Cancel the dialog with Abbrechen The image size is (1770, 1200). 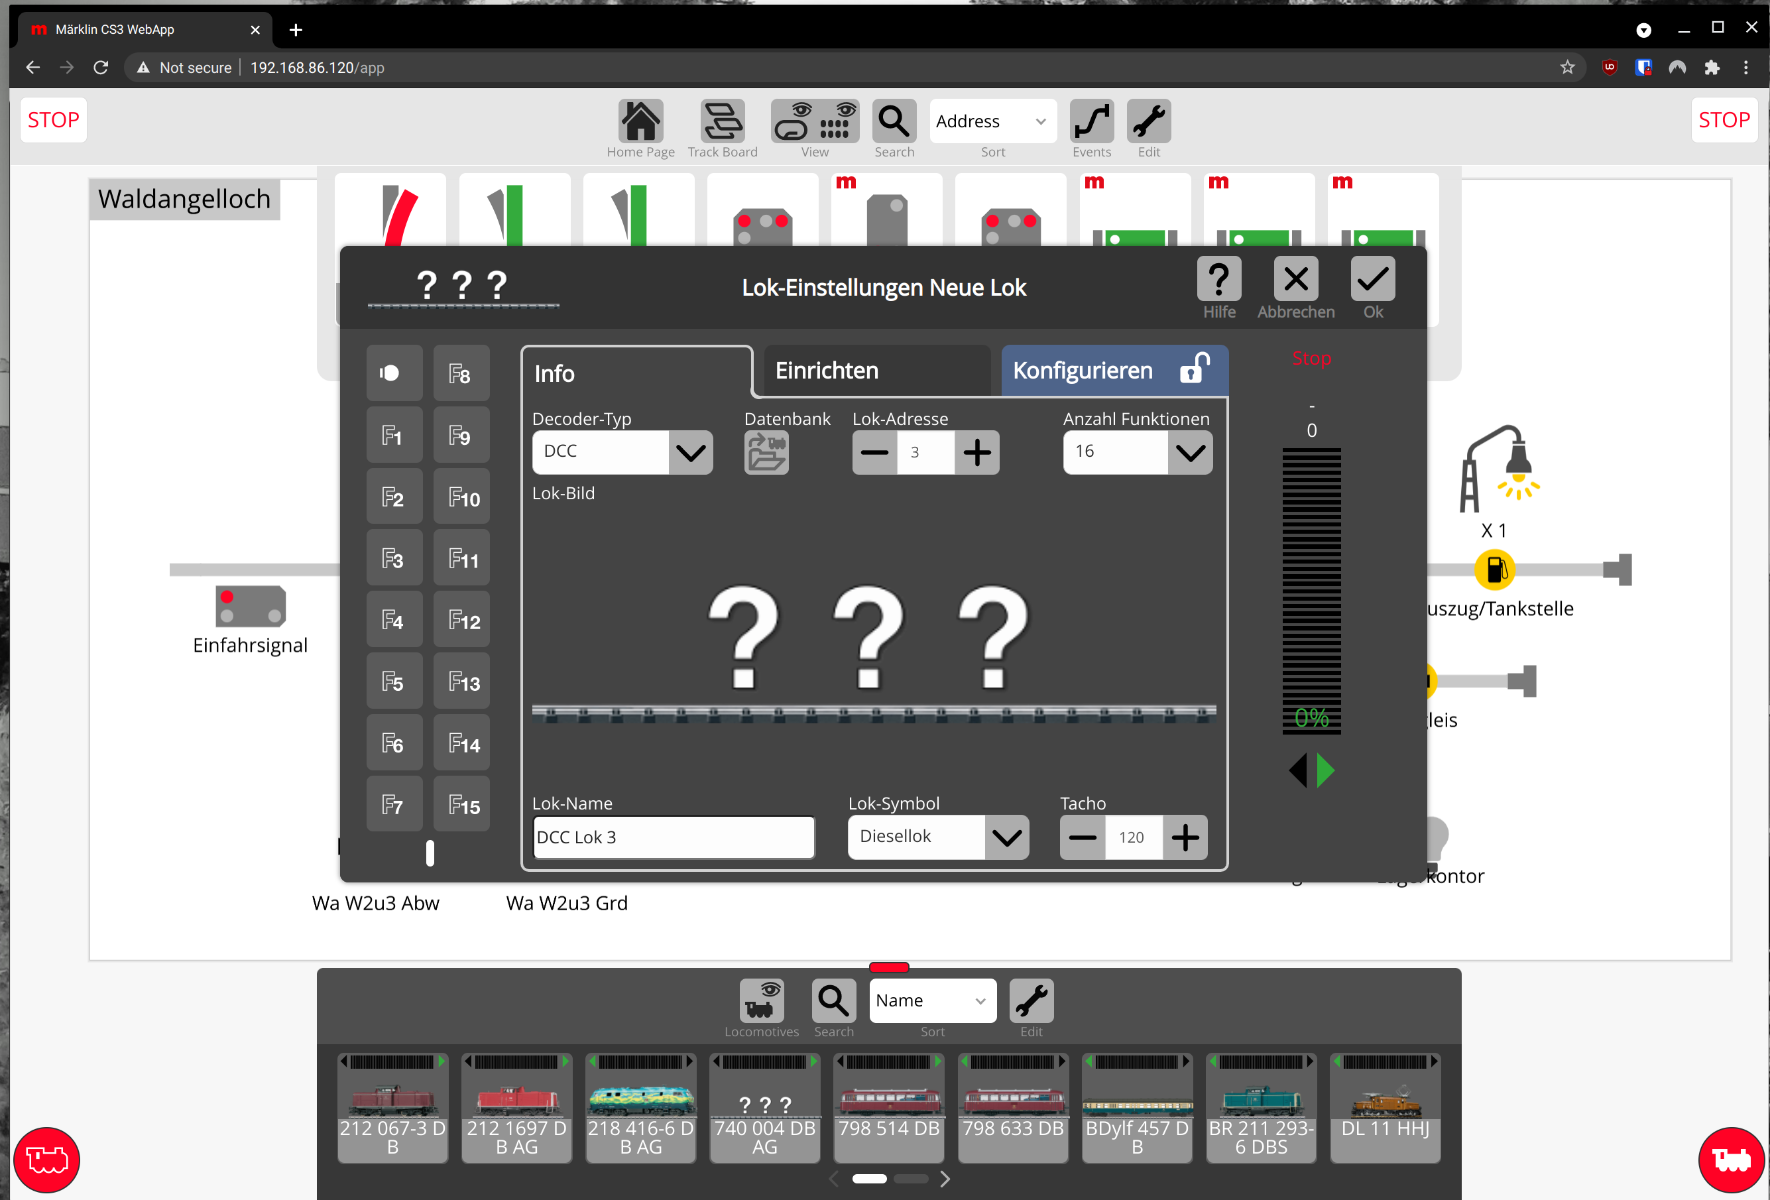tap(1296, 279)
